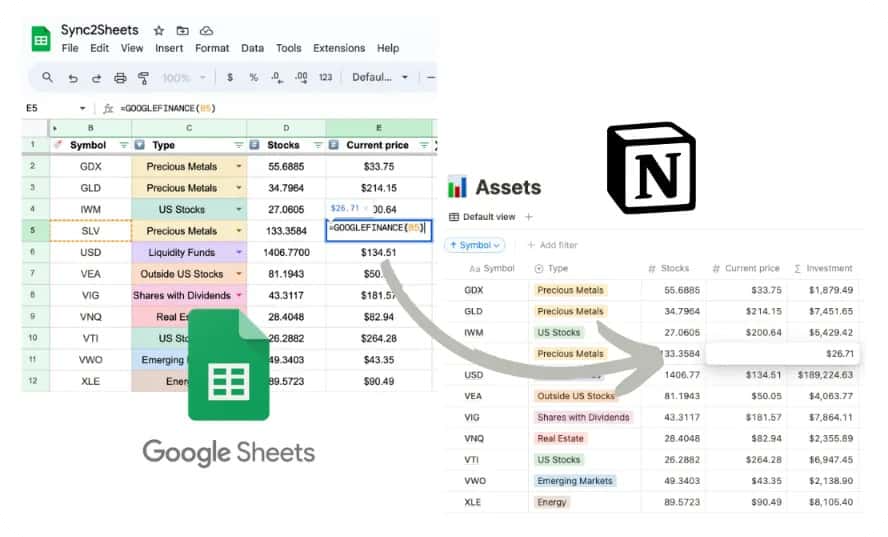Switch to Default view tab in Notion
888x537 pixels.
tap(483, 217)
